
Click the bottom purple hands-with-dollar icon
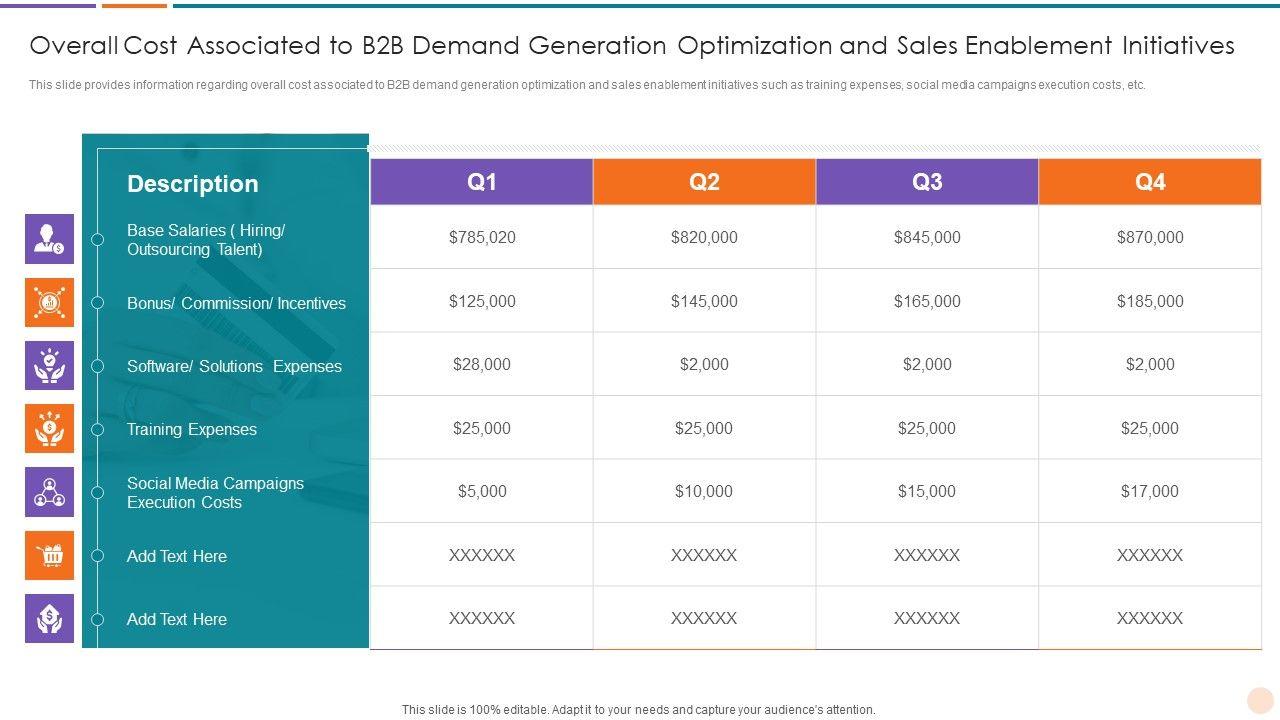pos(49,618)
